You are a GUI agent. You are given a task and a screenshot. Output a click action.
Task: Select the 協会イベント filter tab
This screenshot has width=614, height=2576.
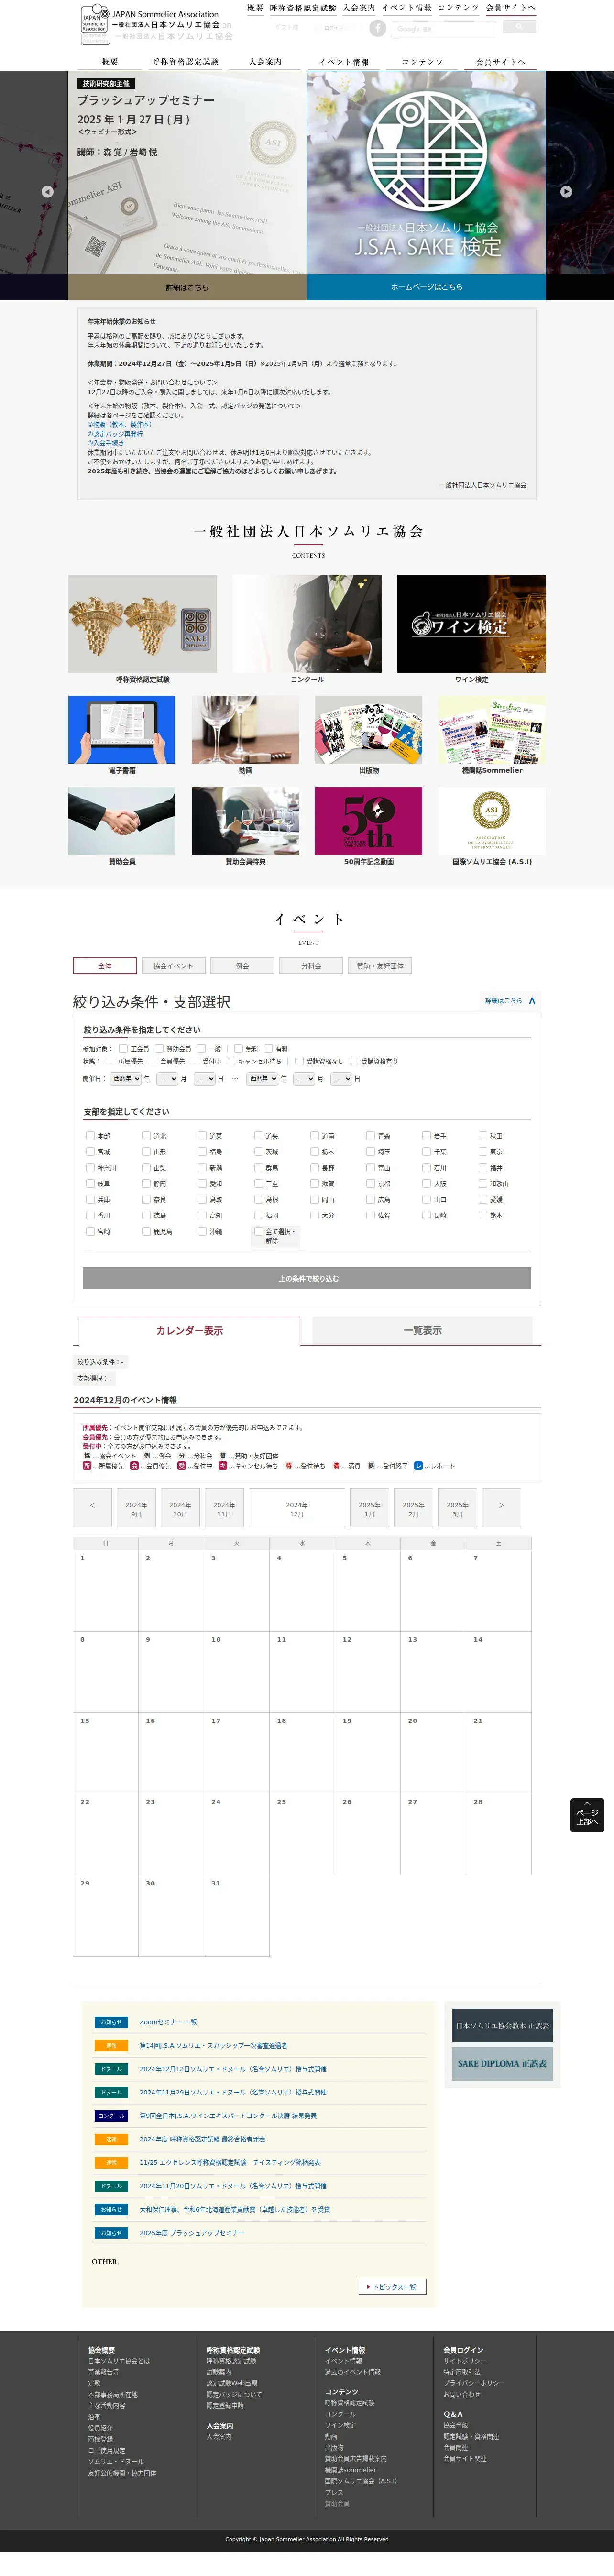[x=173, y=966]
